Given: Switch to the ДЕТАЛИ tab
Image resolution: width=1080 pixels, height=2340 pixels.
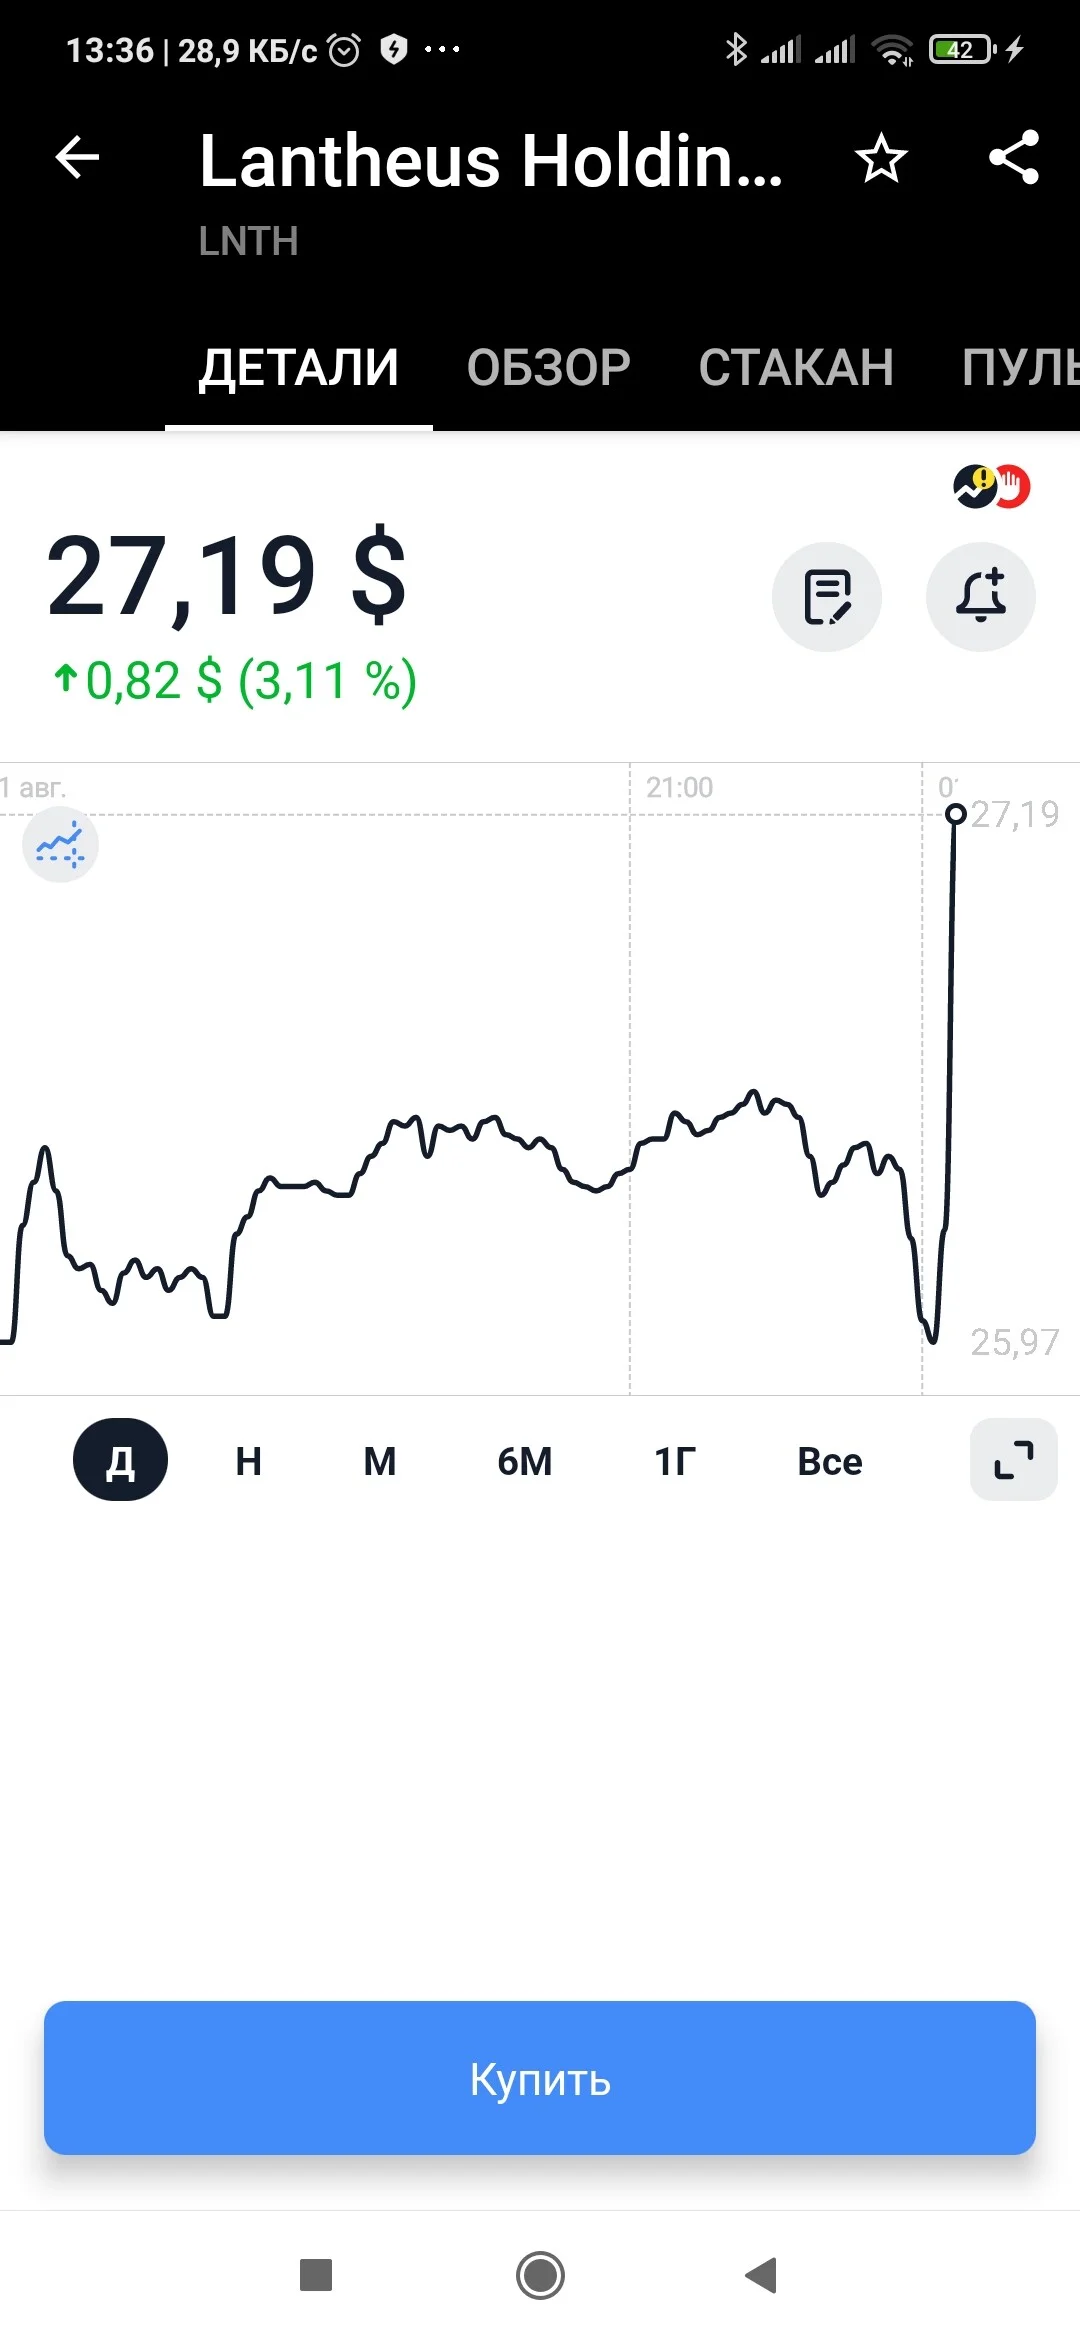Looking at the screenshot, I should pyautogui.click(x=299, y=367).
